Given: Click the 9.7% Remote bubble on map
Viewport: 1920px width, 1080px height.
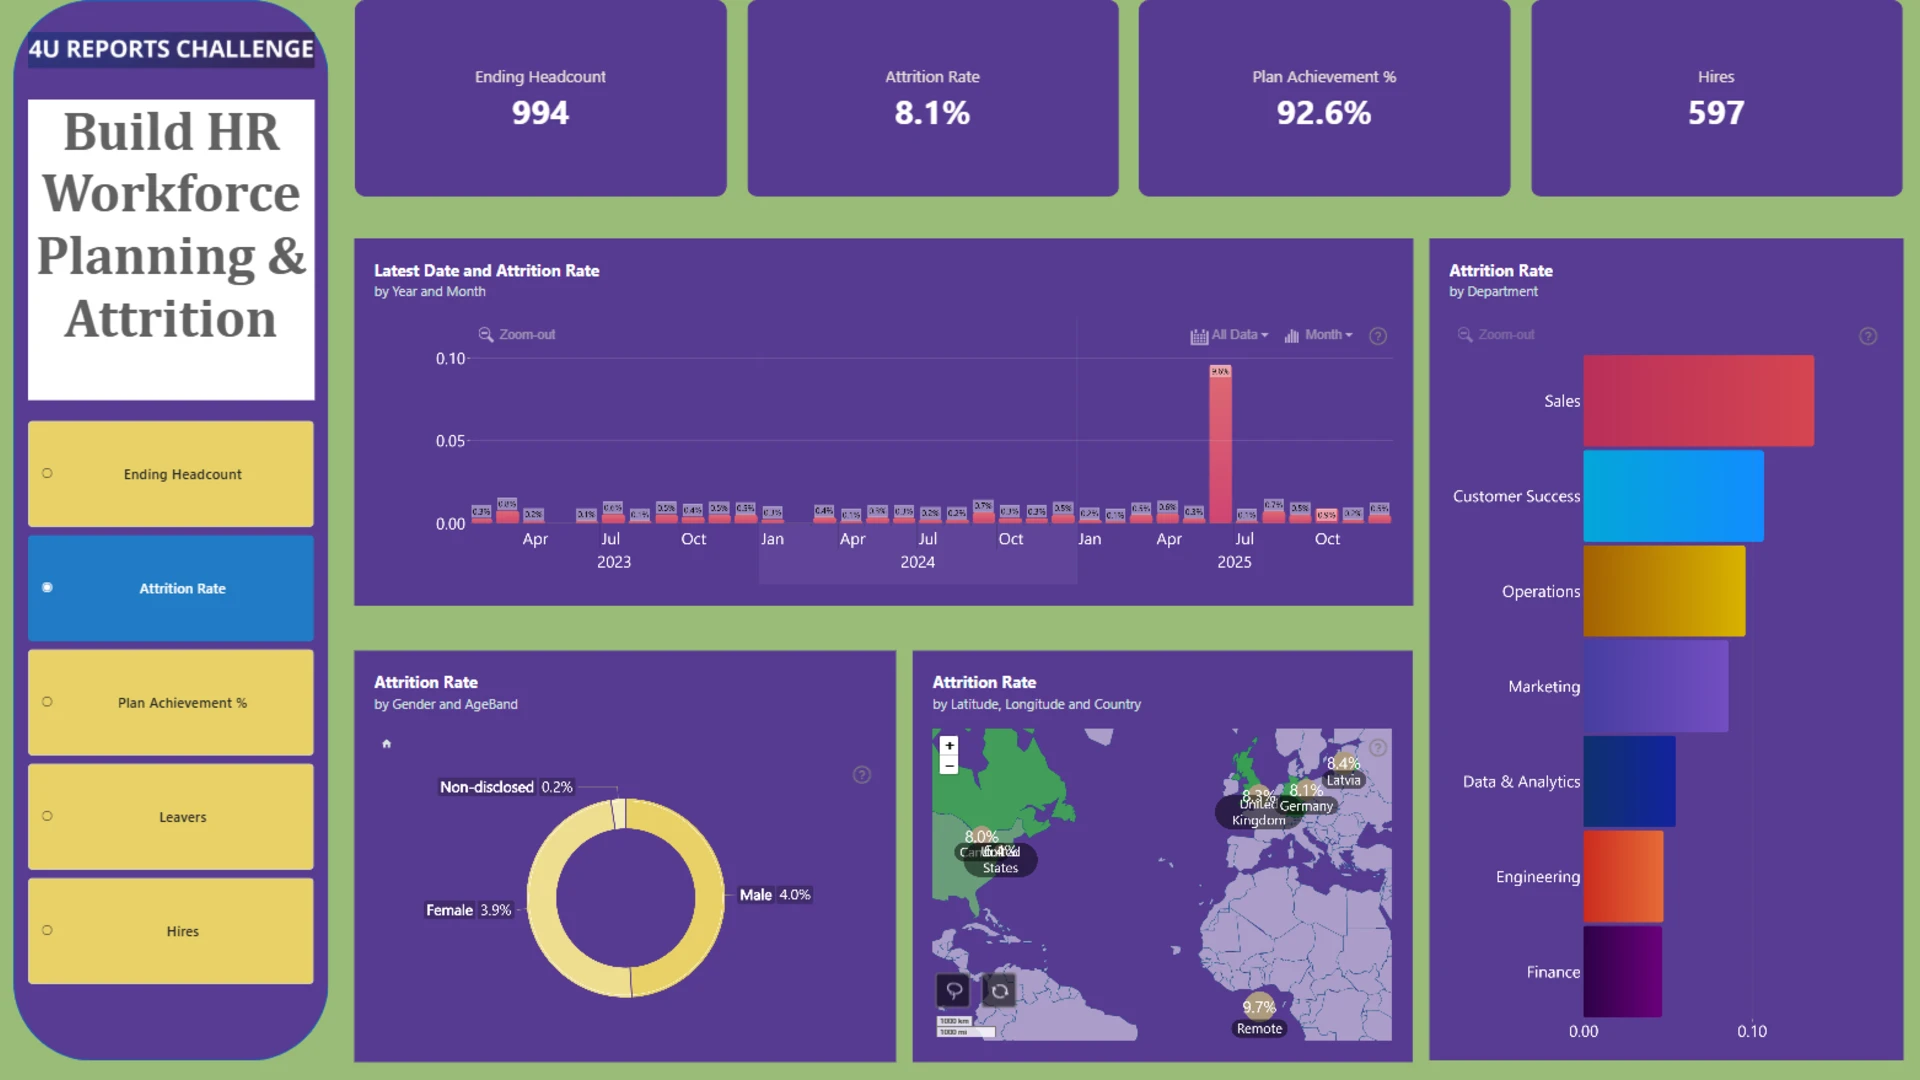Looking at the screenshot, I should (x=1259, y=1007).
